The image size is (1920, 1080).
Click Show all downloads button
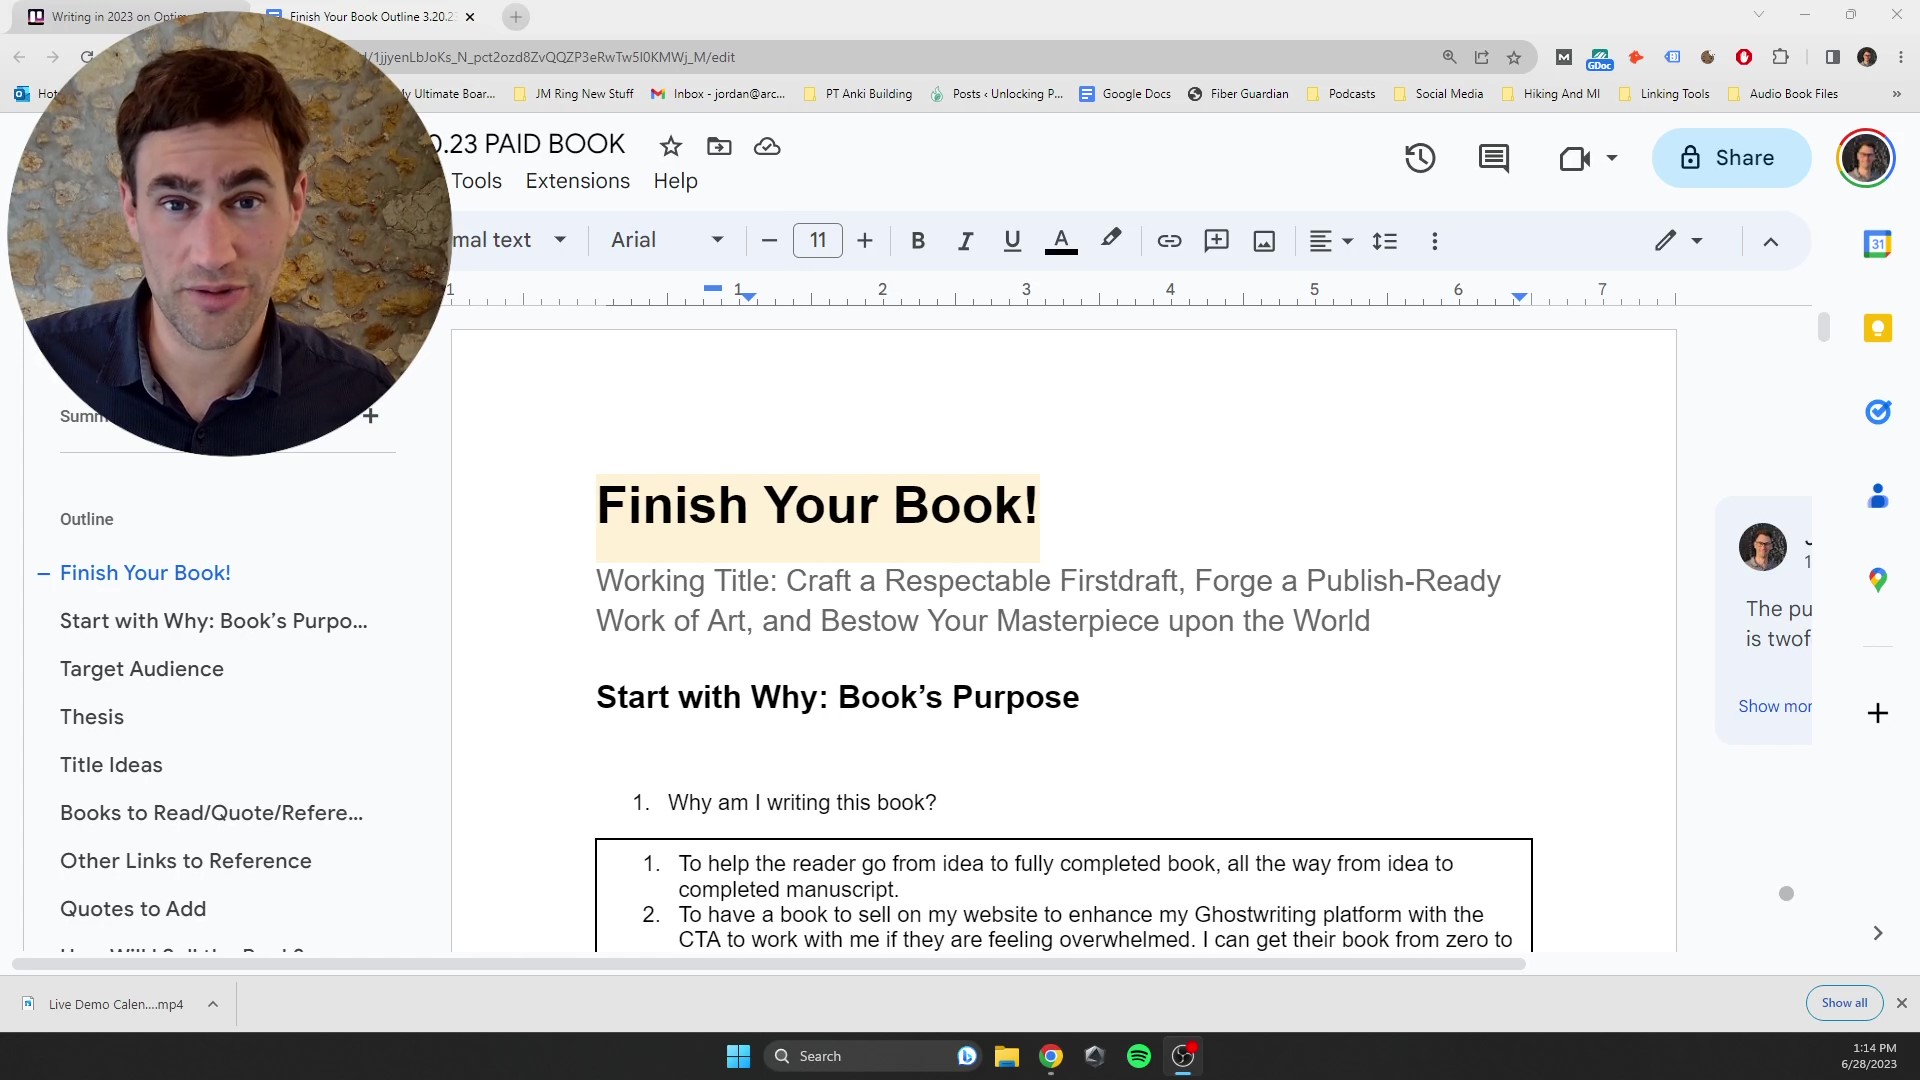pos(1844,1003)
